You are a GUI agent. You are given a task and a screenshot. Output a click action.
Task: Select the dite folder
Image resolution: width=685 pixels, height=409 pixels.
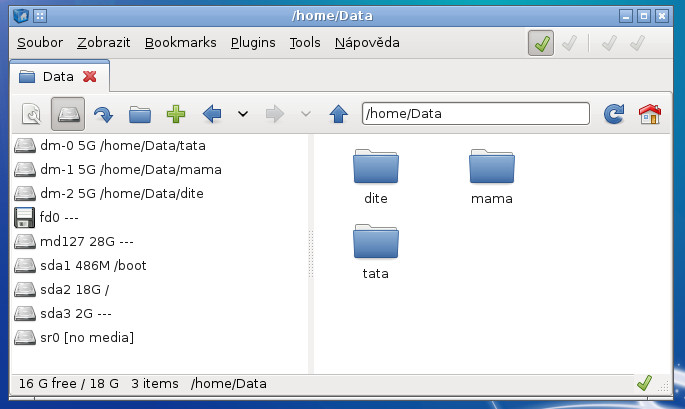(x=376, y=177)
